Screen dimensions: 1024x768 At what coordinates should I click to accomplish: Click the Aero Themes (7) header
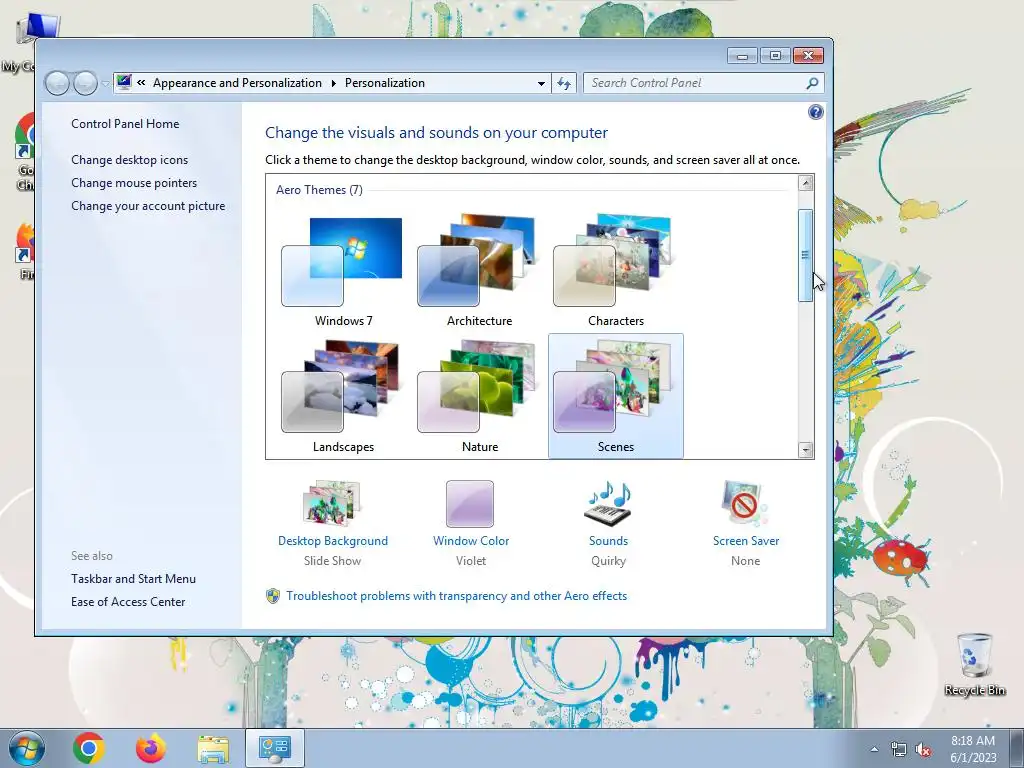[319, 190]
